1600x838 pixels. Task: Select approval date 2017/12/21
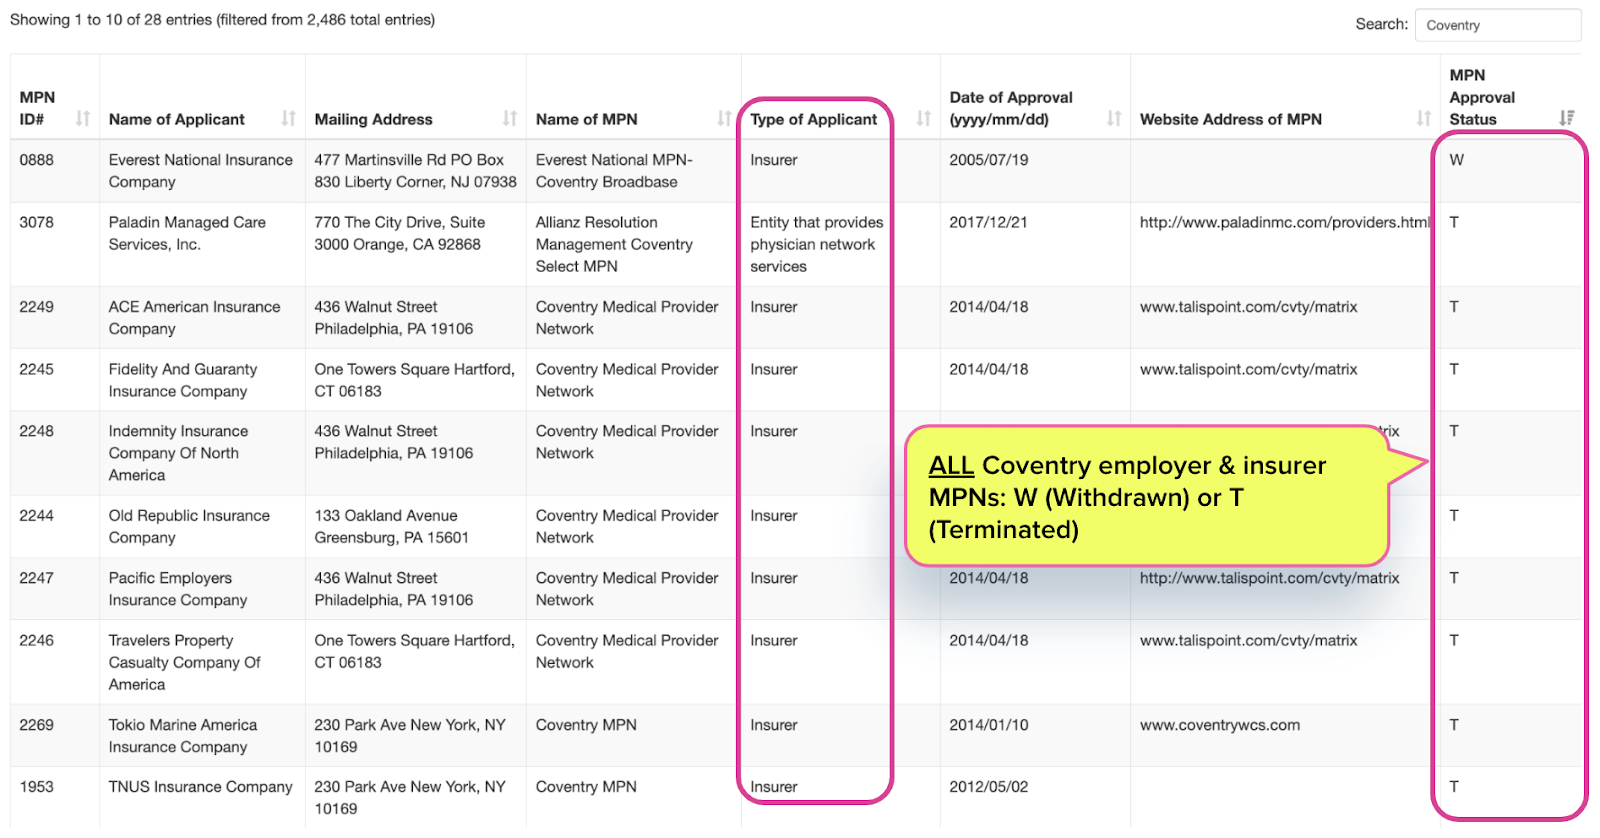[x=989, y=222]
